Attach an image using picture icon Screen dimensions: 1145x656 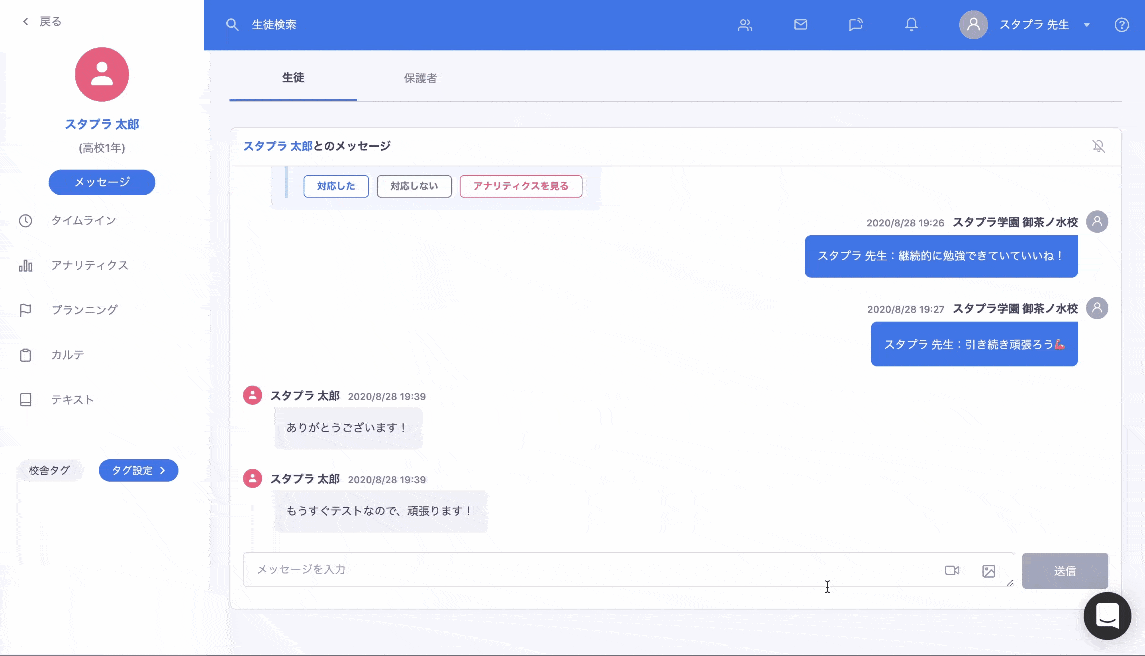[989, 570]
